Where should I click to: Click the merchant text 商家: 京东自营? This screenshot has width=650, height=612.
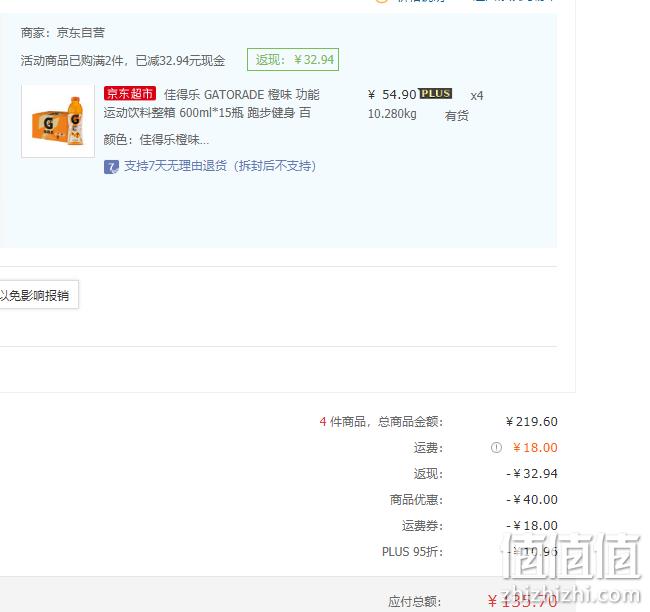pyautogui.click(x=63, y=32)
